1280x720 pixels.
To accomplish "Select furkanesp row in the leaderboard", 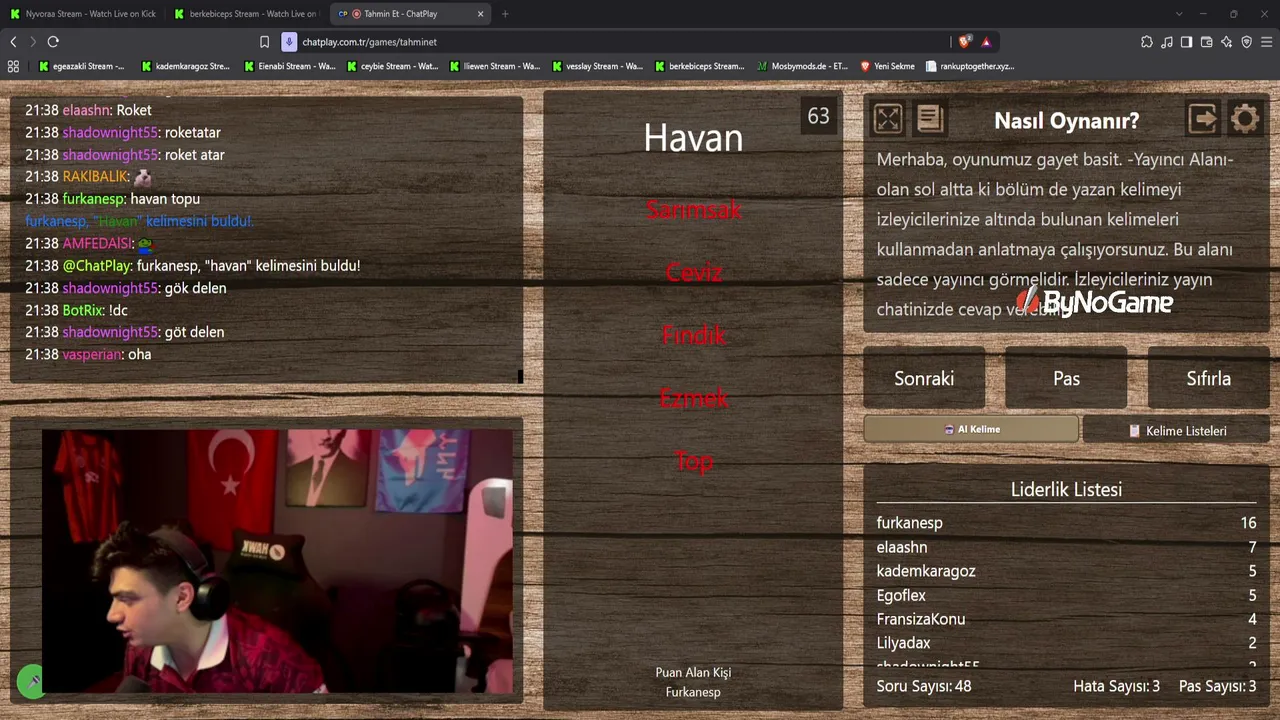I will (x=1066, y=523).
